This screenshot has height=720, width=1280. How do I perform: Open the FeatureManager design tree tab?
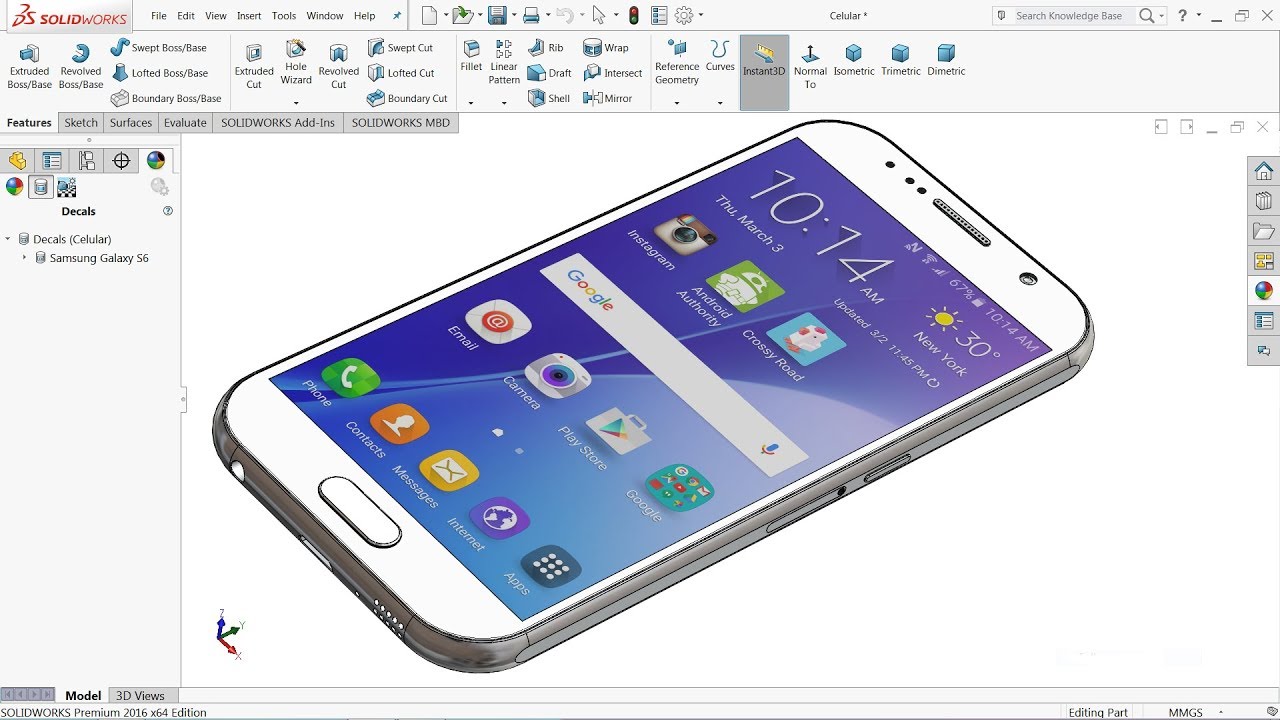pos(17,160)
